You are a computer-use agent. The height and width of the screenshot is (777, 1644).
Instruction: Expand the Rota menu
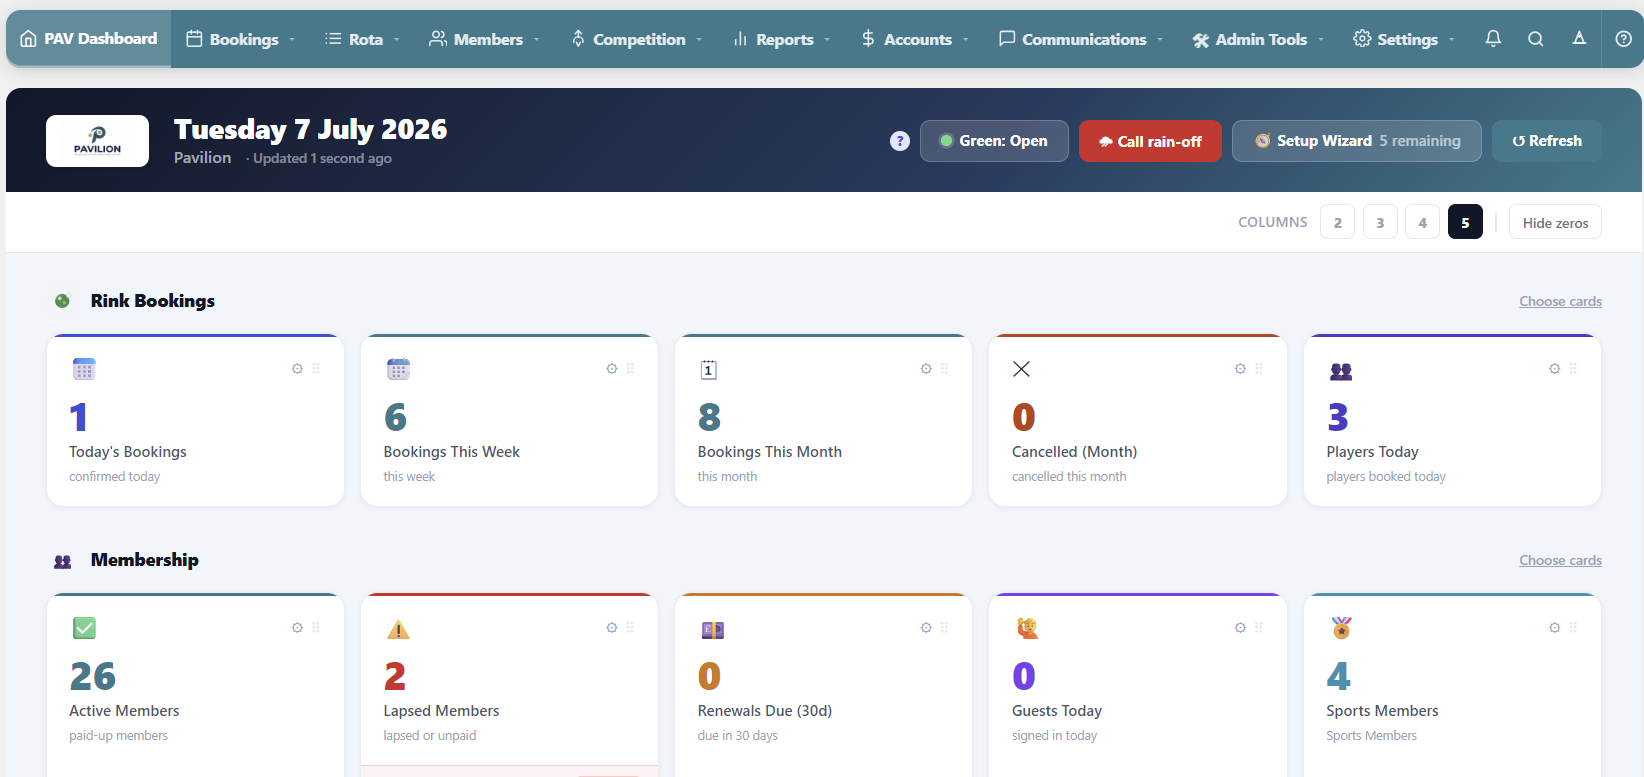[362, 39]
